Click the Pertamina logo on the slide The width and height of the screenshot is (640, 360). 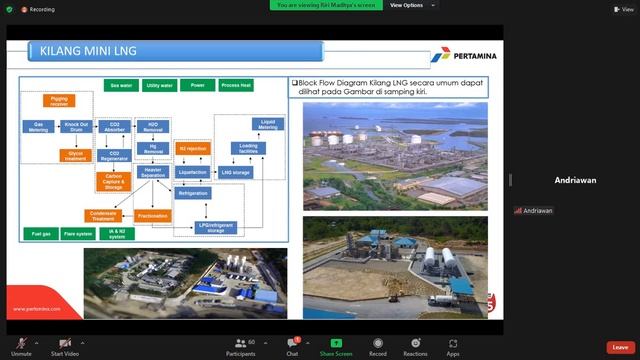coord(464,55)
